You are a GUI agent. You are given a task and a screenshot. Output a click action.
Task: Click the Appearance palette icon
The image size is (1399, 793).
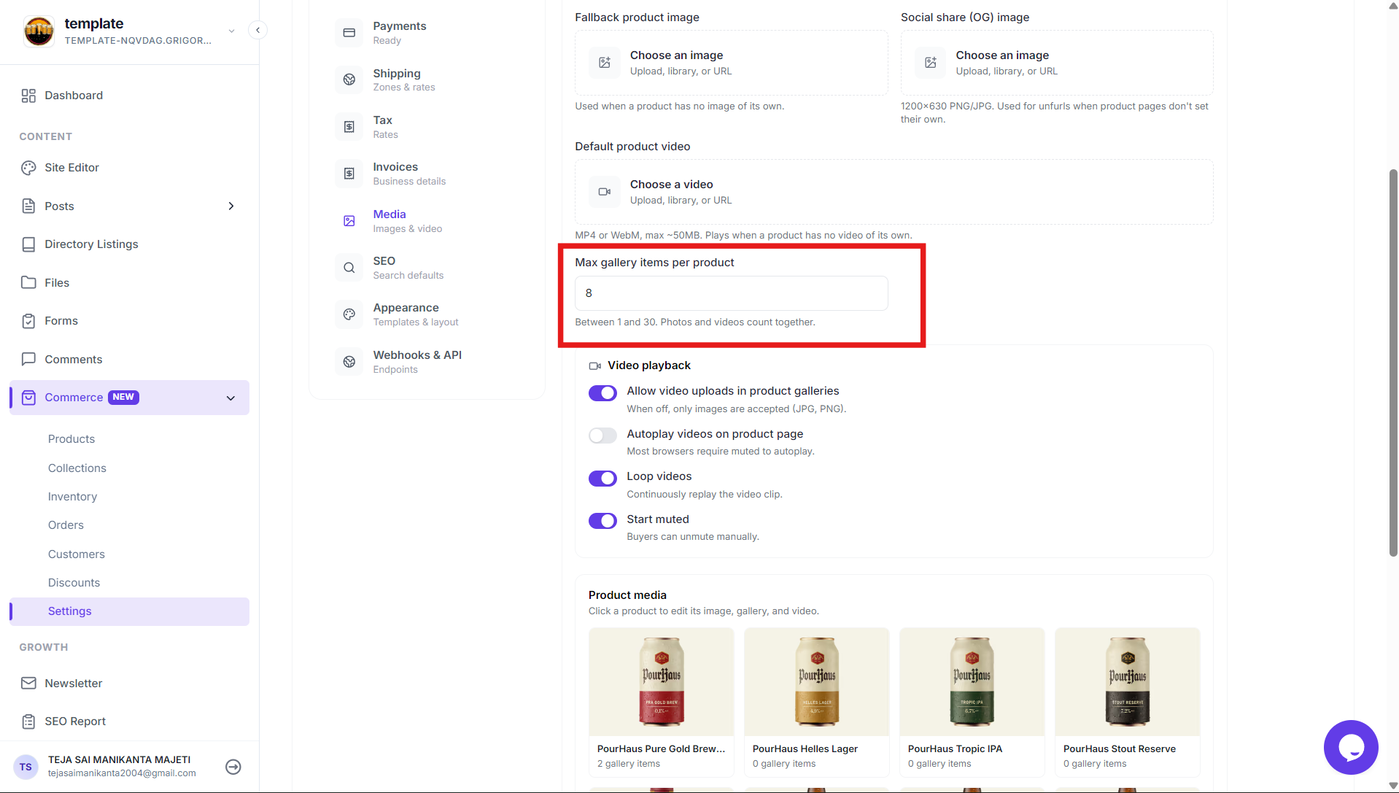coord(349,314)
